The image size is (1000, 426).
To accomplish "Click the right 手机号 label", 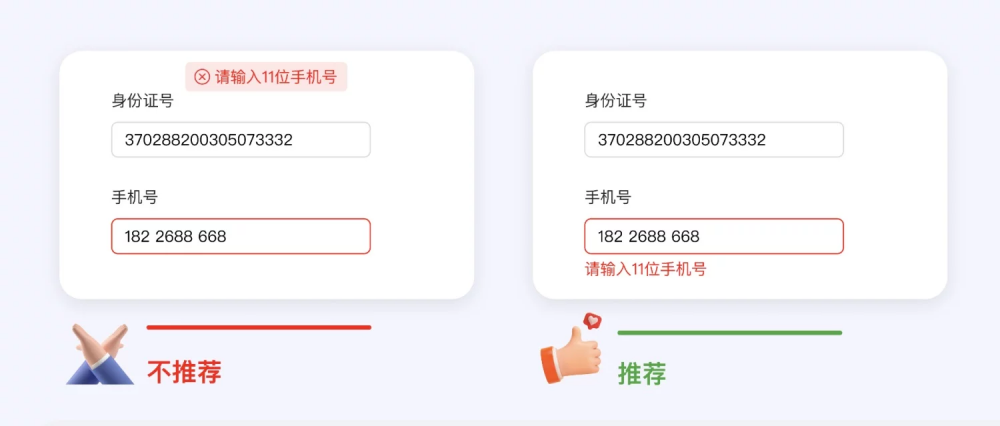I will (x=608, y=198).
